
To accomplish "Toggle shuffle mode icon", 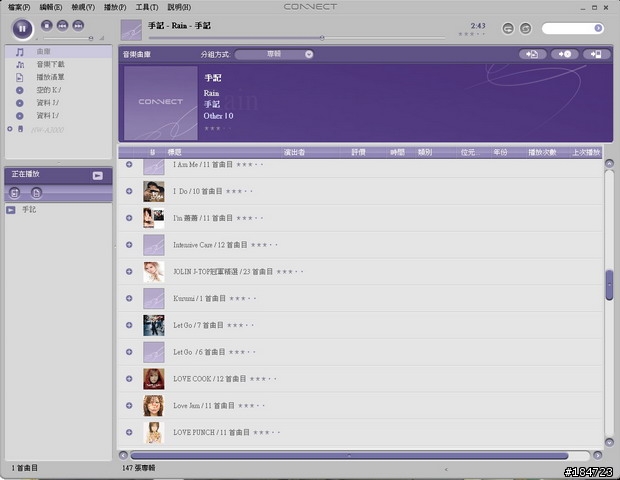I will (x=525, y=28).
